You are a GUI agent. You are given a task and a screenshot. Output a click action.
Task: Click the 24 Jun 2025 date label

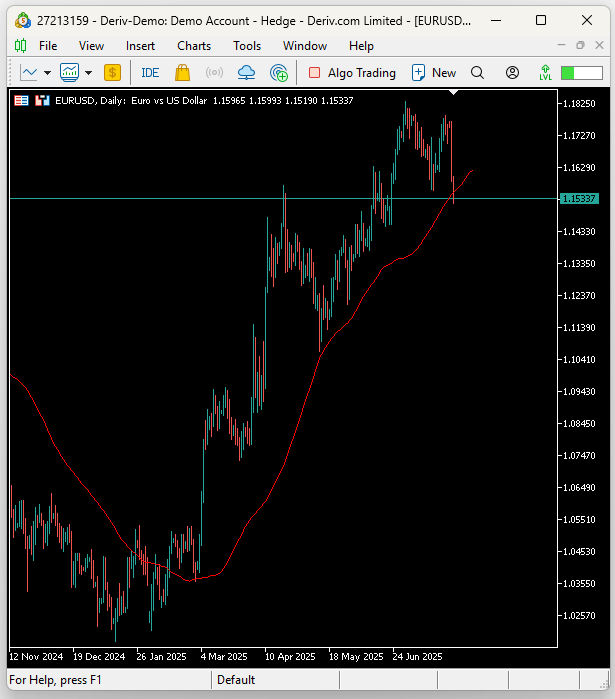(418, 657)
